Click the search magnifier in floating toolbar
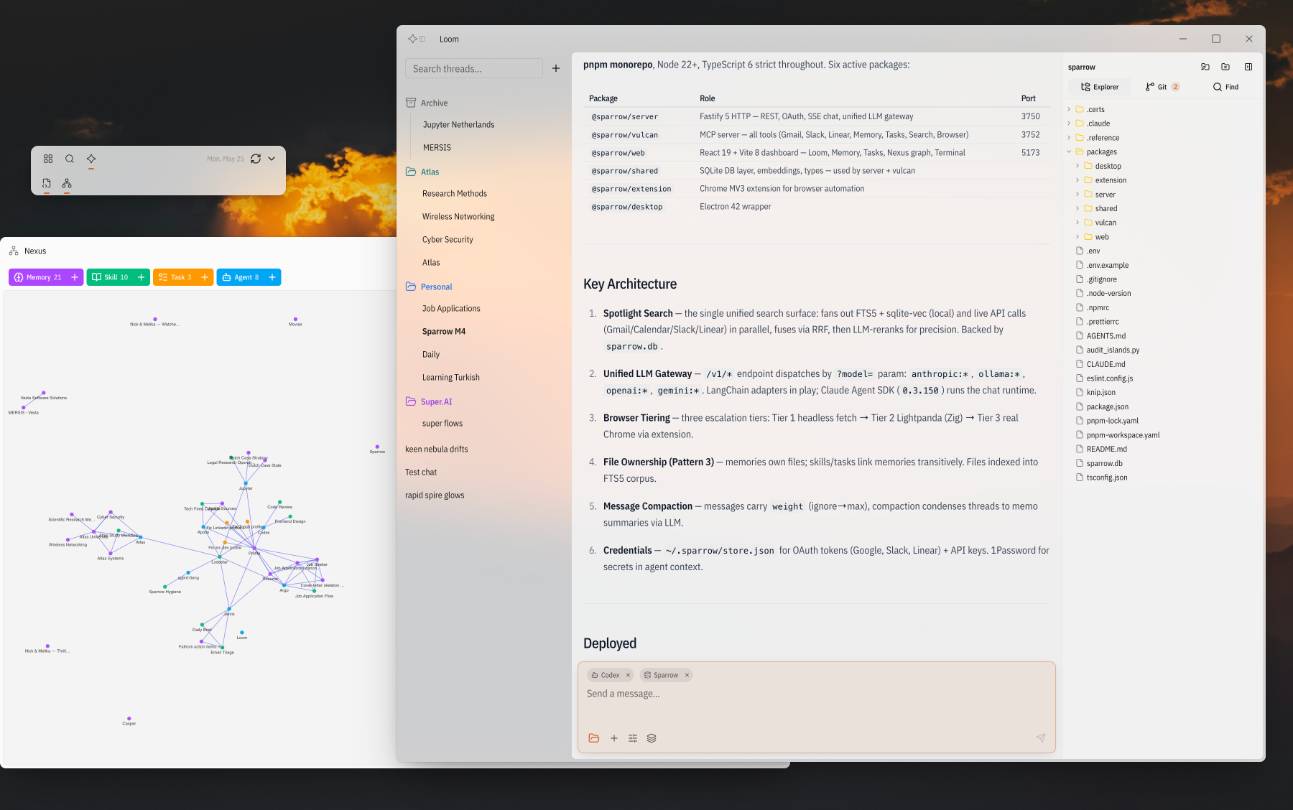Image resolution: width=1293 pixels, height=810 pixels. [69, 158]
